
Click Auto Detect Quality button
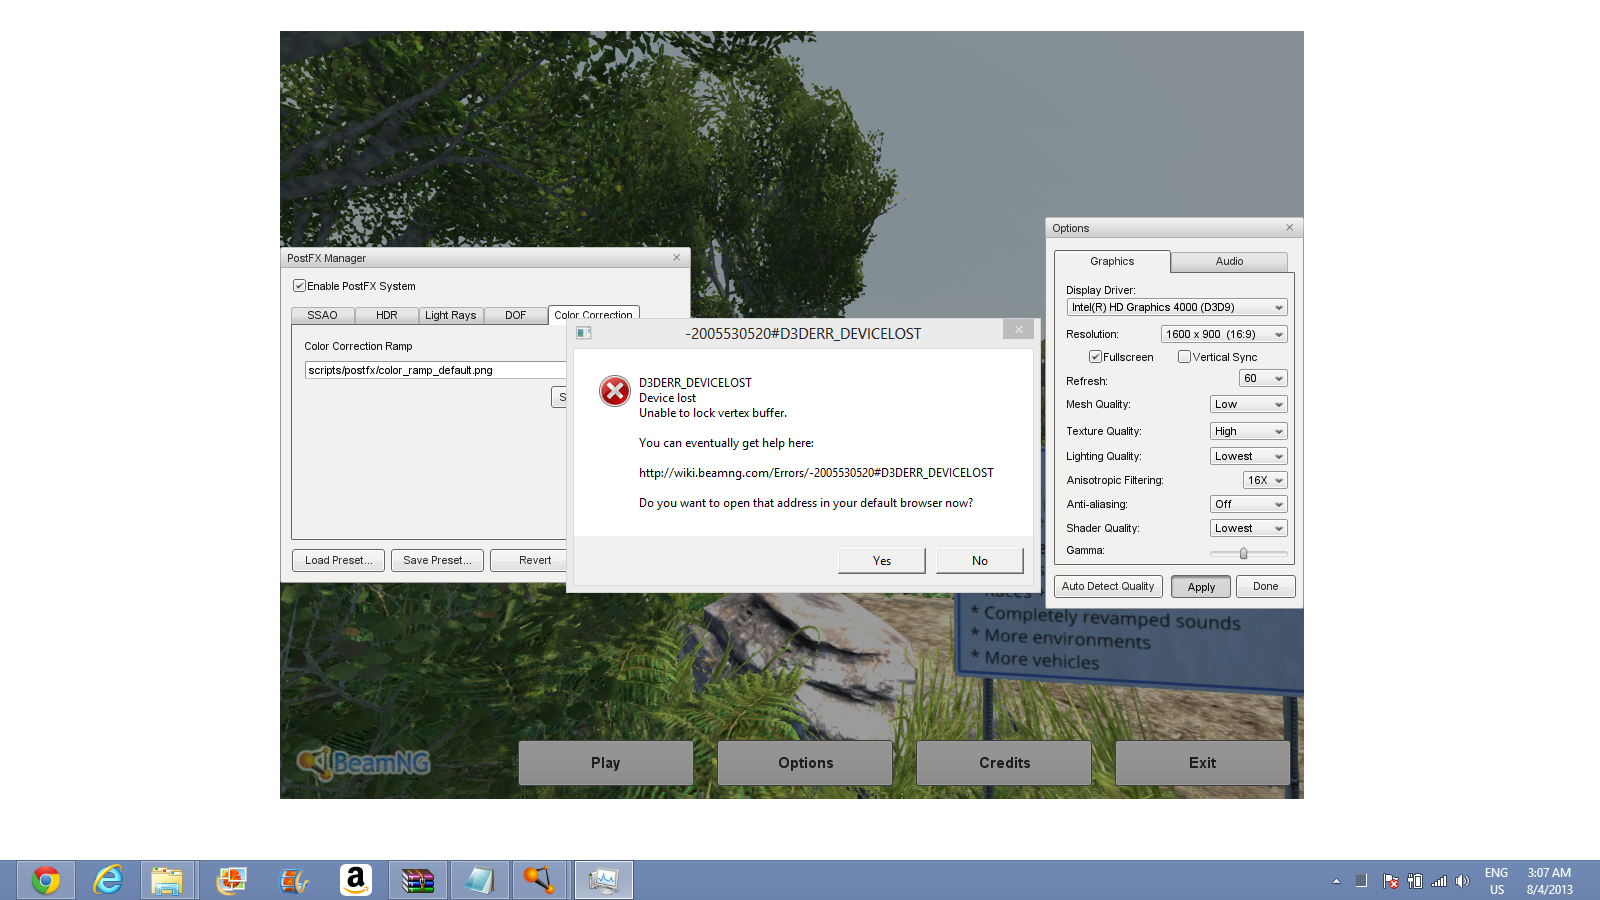pos(1108,586)
